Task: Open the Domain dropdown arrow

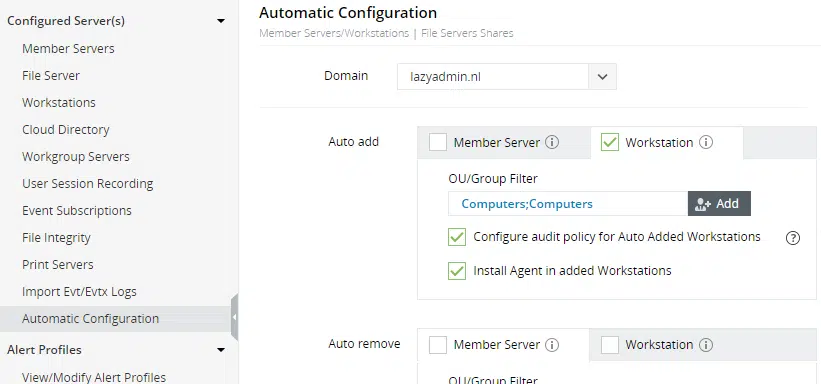Action: click(x=603, y=76)
